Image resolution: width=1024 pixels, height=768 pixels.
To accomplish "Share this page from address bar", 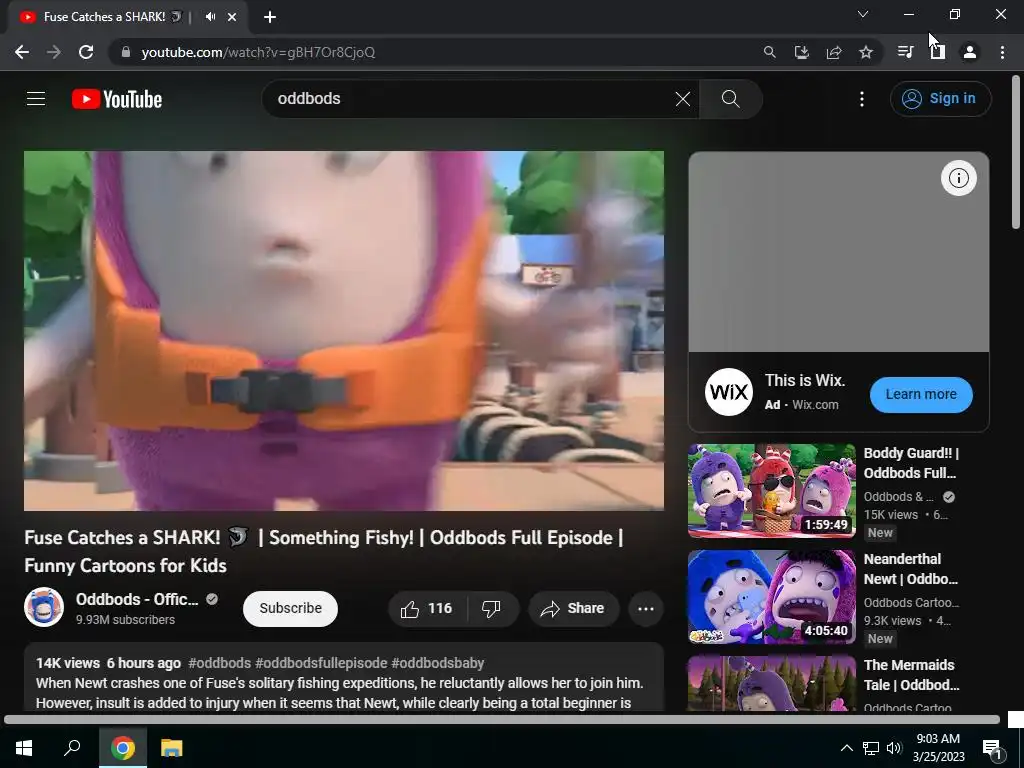I will (x=833, y=52).
